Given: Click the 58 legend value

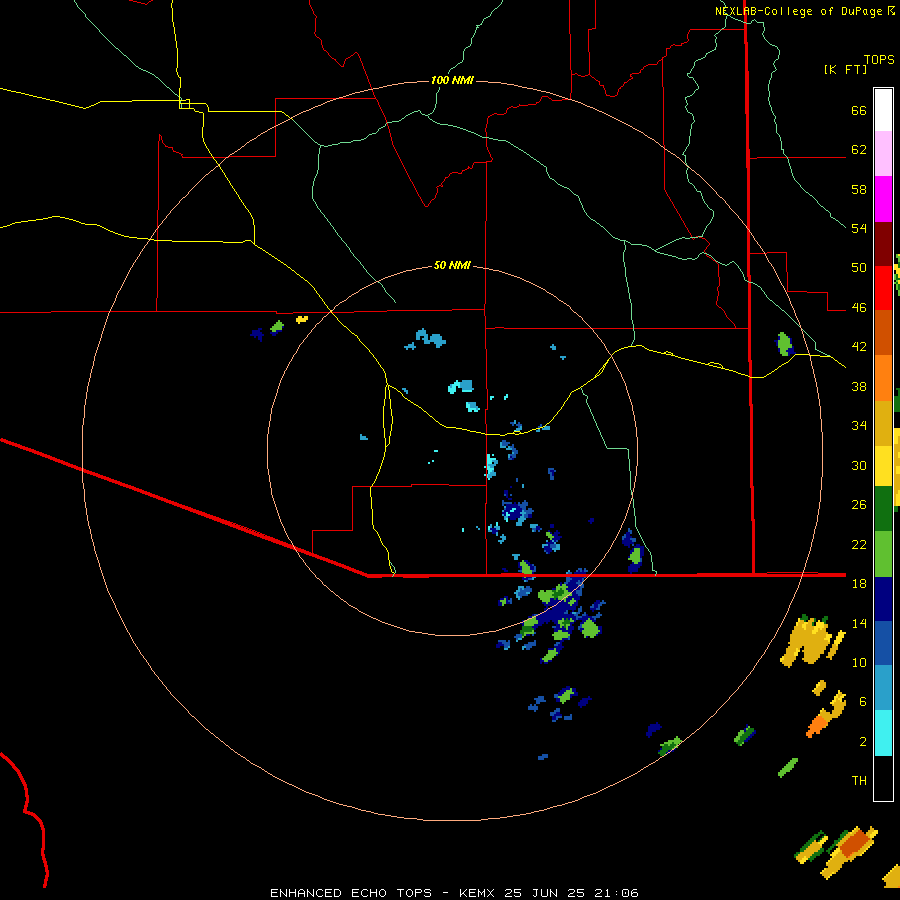Looking at the screenshot, I should coord(859,189).
